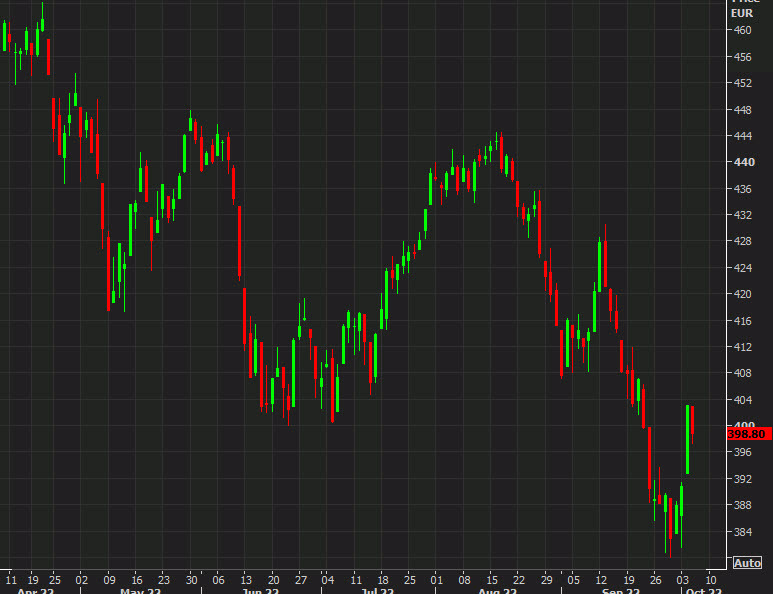Click the 456 price axis label
This screenshot has width=773, height=594.
point(742,57)
